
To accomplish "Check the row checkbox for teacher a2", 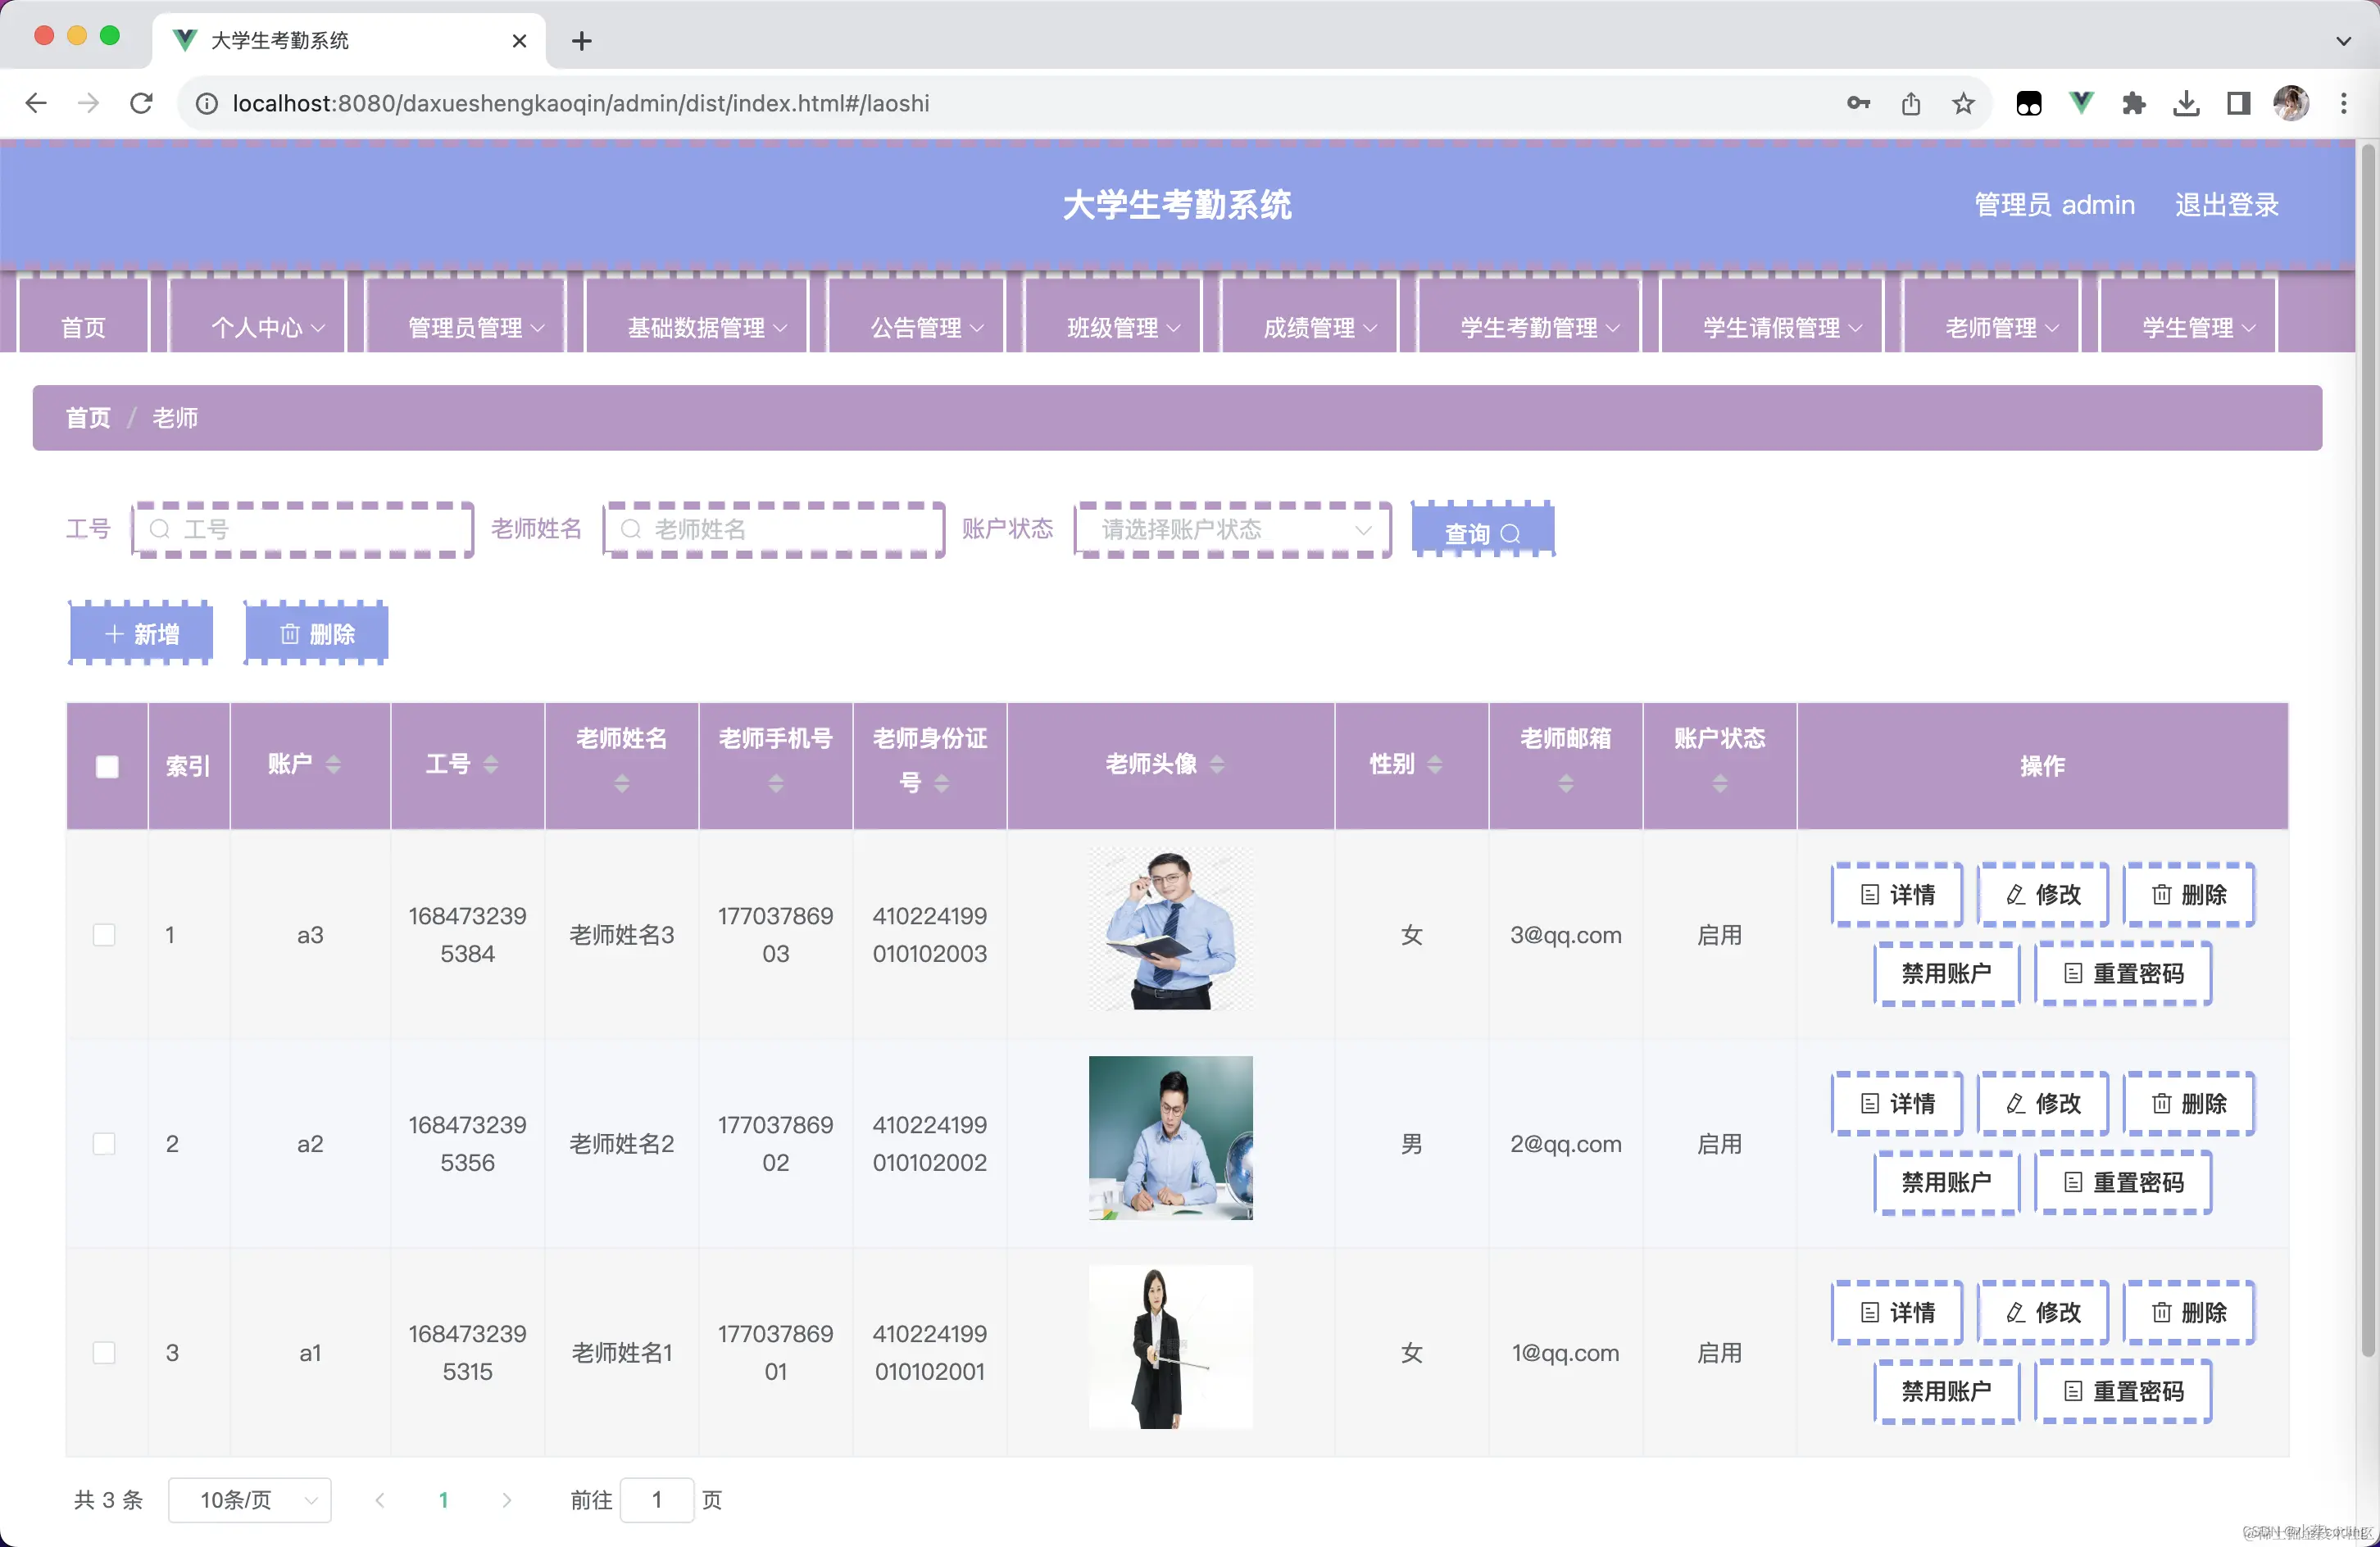I will 104,1142.
